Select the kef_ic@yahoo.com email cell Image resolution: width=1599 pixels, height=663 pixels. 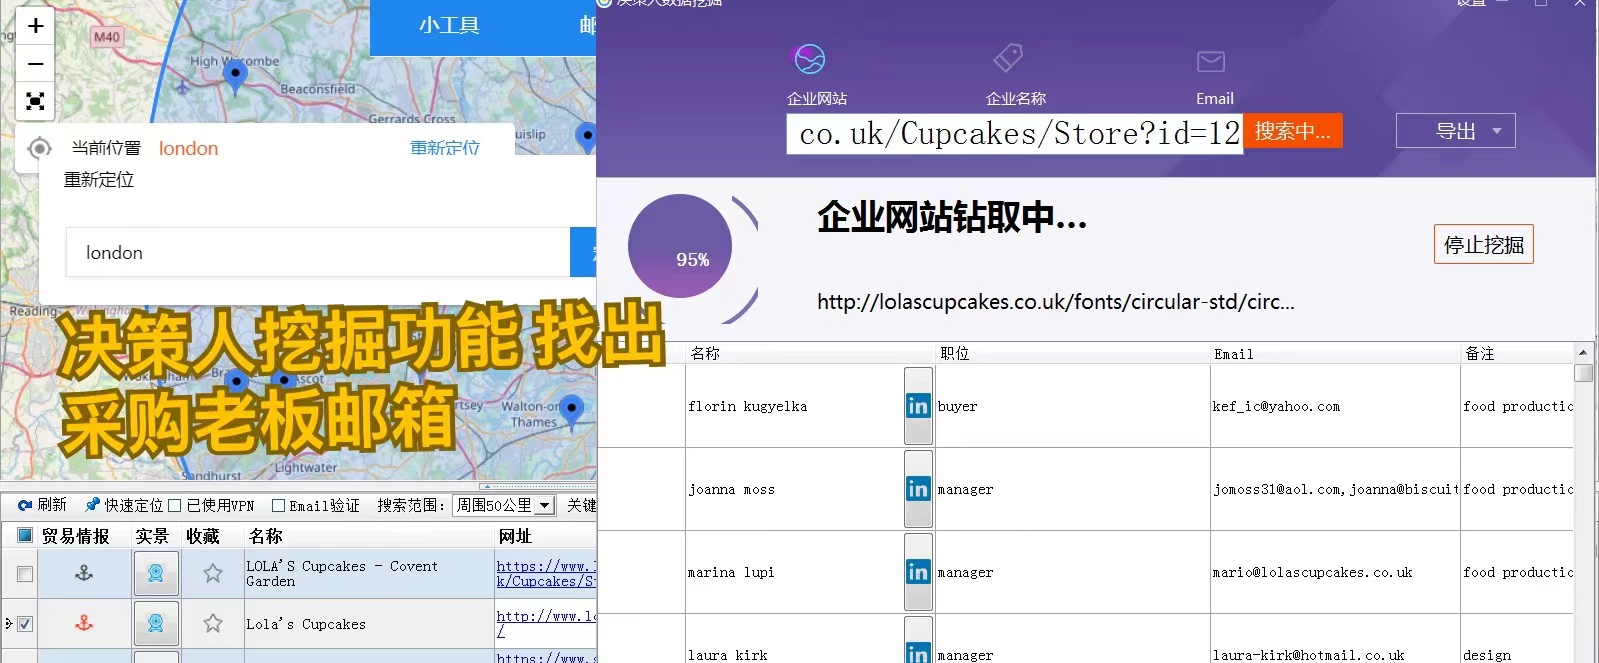[x=1335, y=406]
